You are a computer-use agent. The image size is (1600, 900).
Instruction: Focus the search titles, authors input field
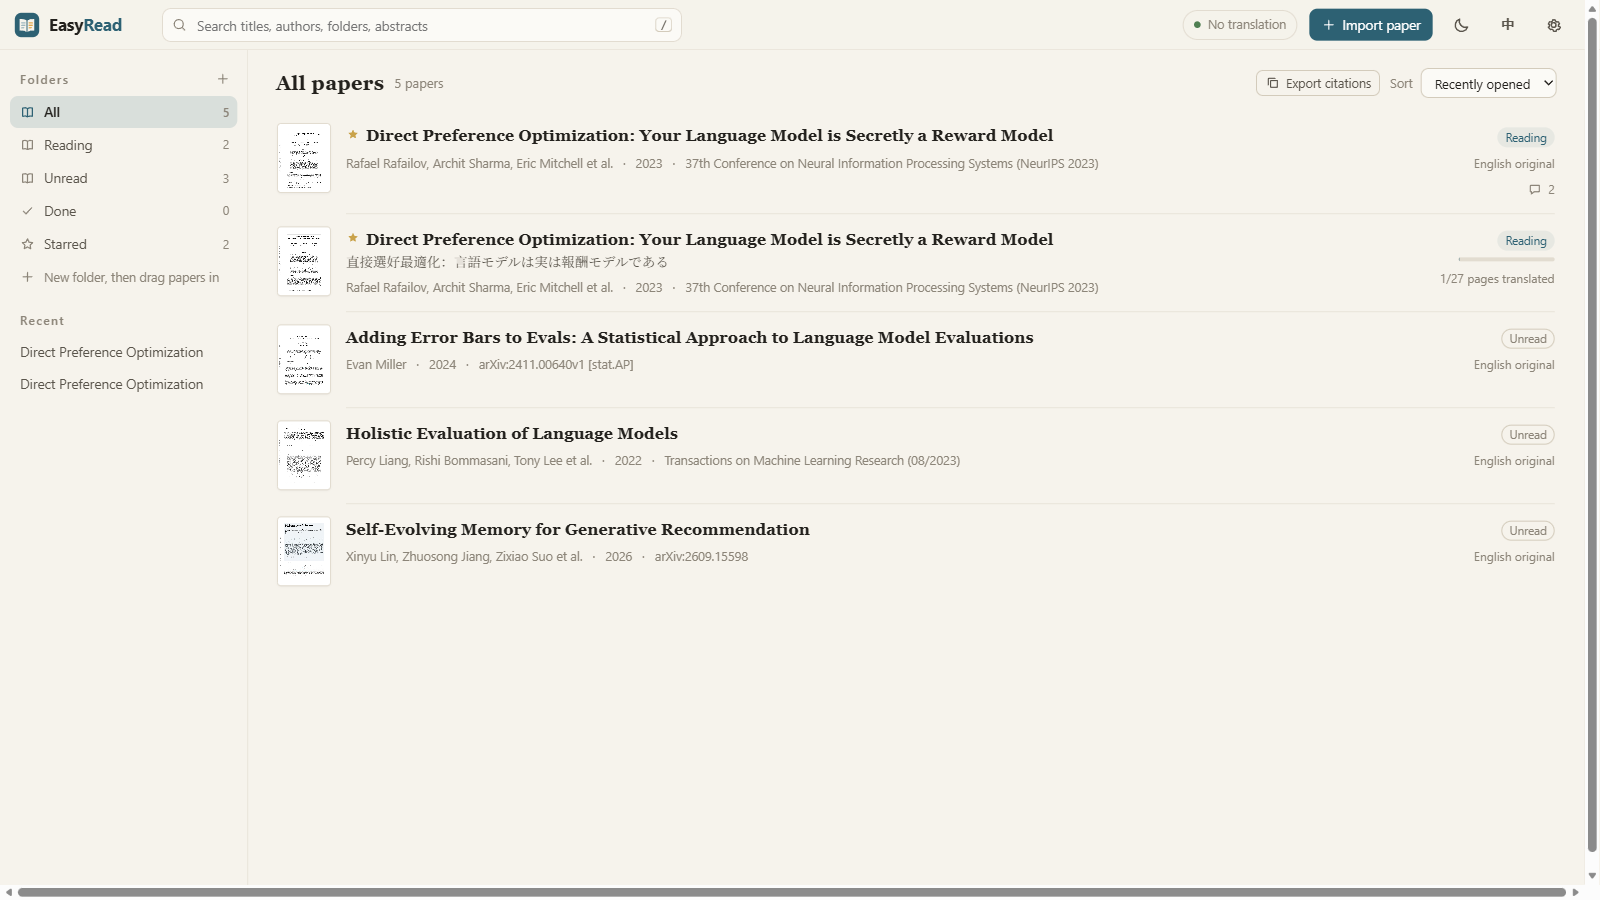pyautogui.click(x=422, y=25)
